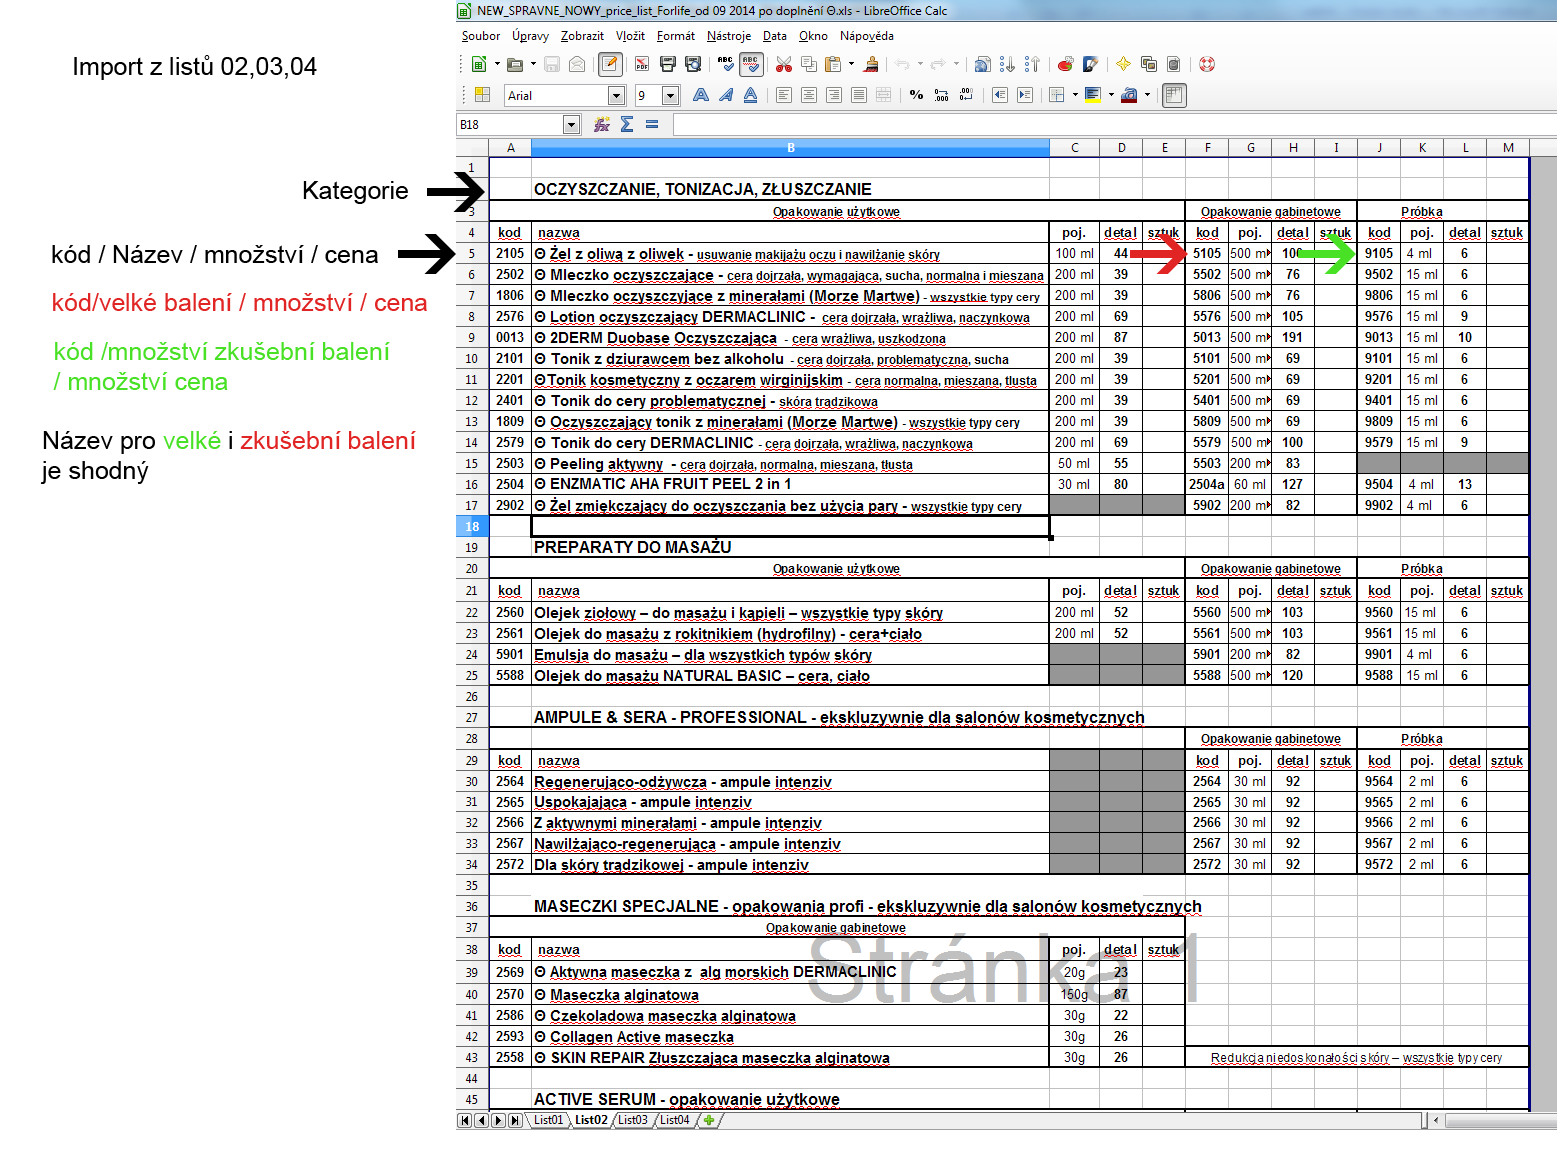
Task: Click the Sort Ascending icon
Action: coord(1007,64)
